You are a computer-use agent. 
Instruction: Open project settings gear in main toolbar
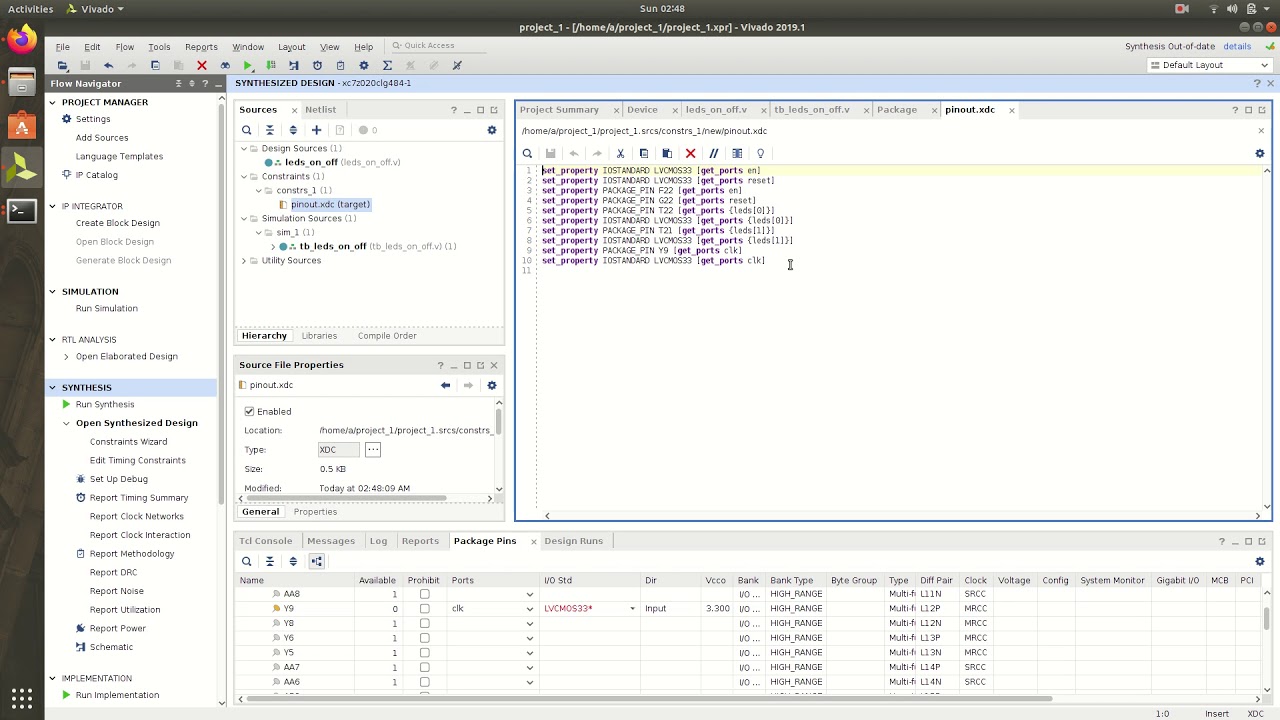point(363,65)
